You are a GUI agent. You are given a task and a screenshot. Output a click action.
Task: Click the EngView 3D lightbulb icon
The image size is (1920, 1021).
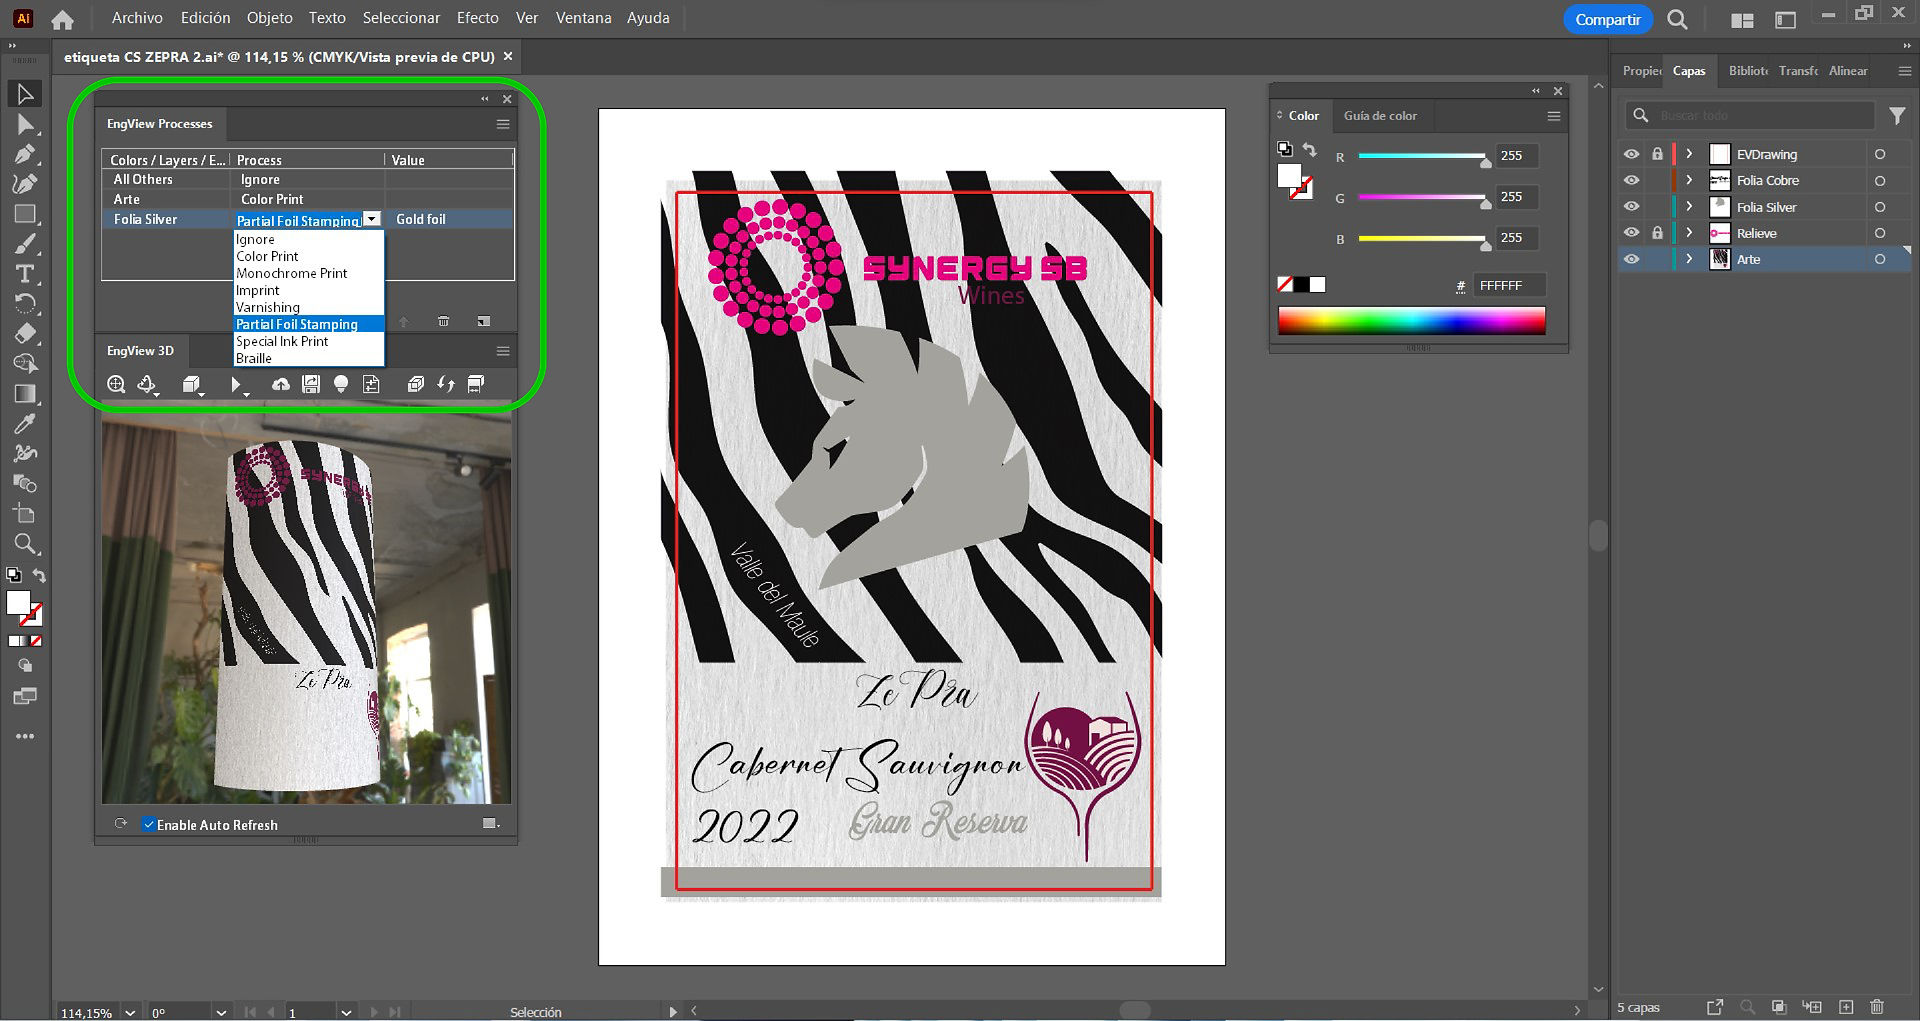tap(341, 384)
